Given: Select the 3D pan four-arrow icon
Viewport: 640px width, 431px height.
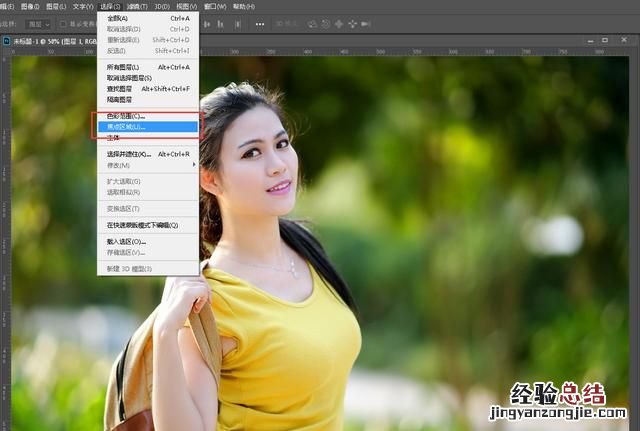Looking at the screenshot, I should click(339, 23).
